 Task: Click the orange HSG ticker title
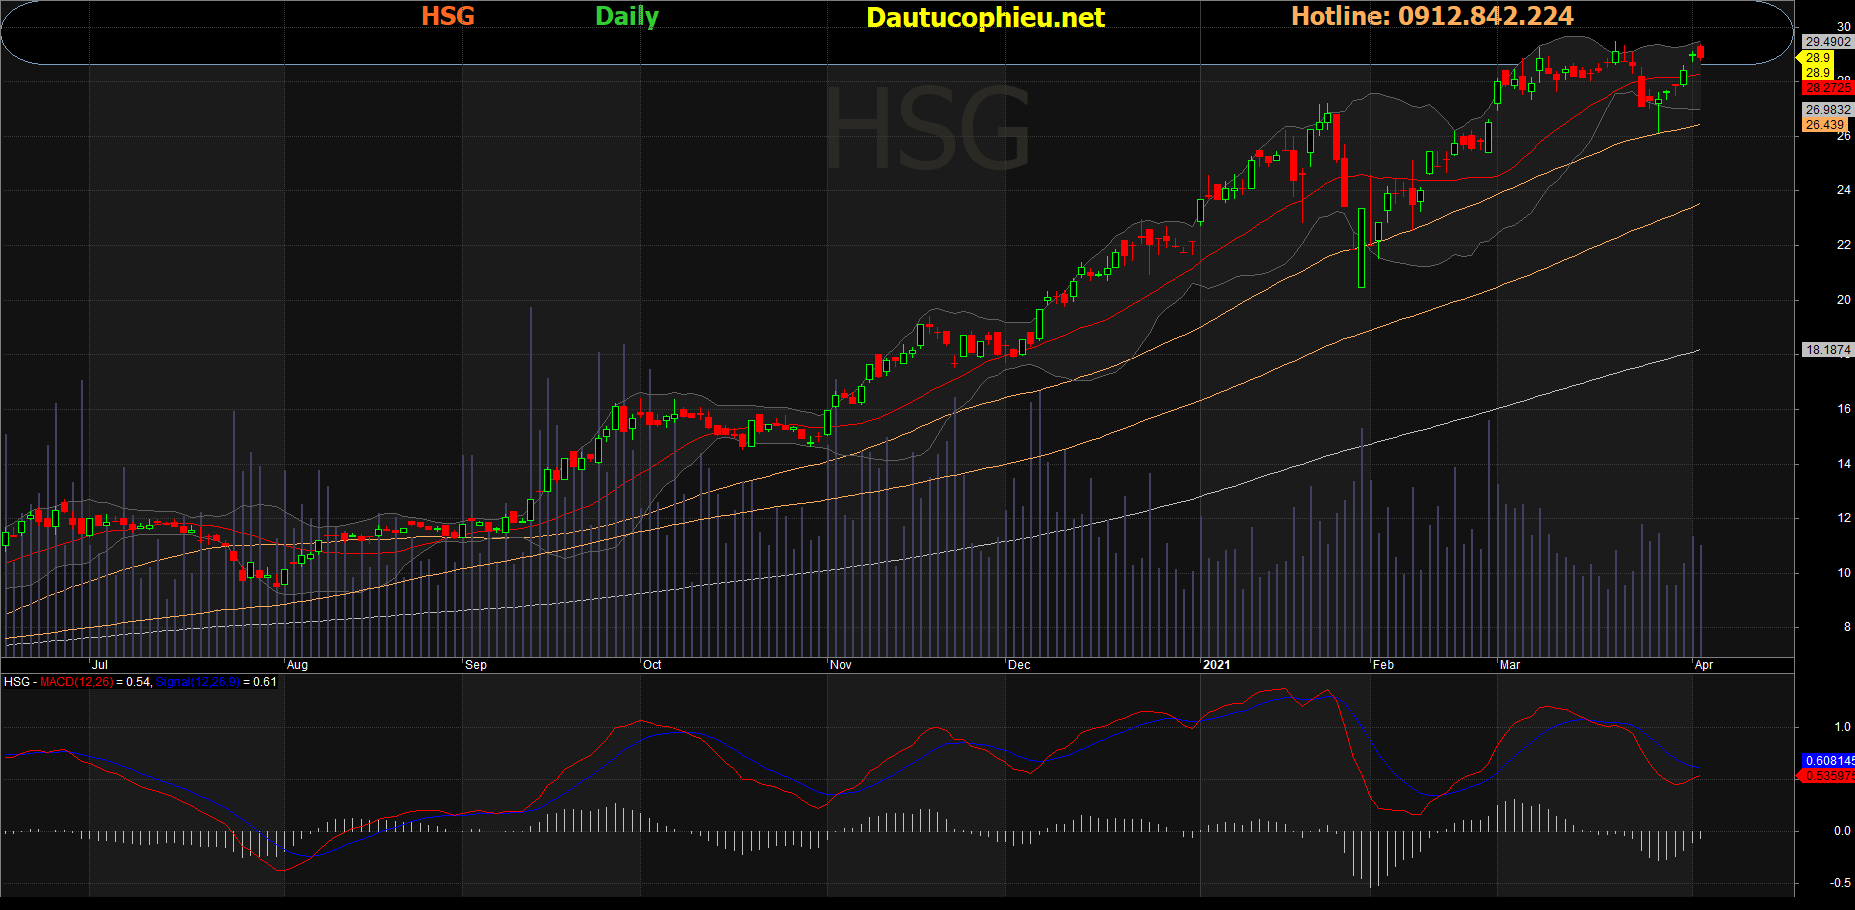click(448, 16)
